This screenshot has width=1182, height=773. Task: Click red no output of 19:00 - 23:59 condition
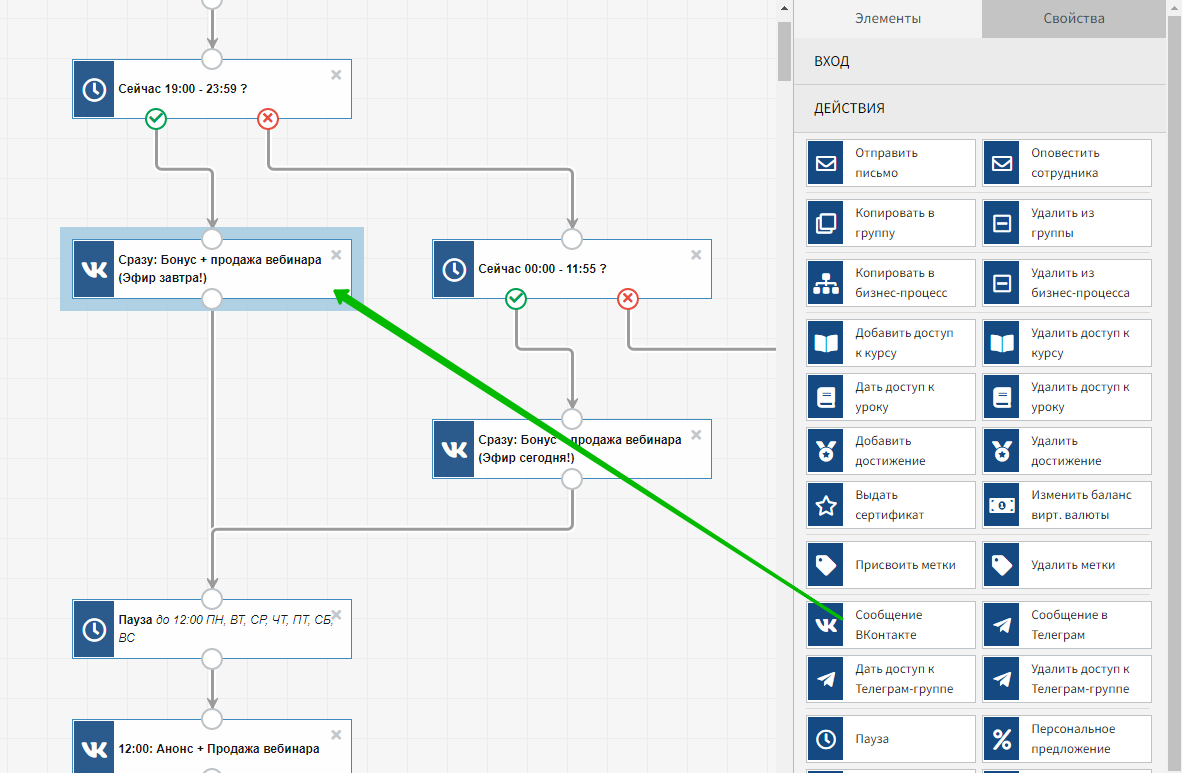[x=268, y=118]
